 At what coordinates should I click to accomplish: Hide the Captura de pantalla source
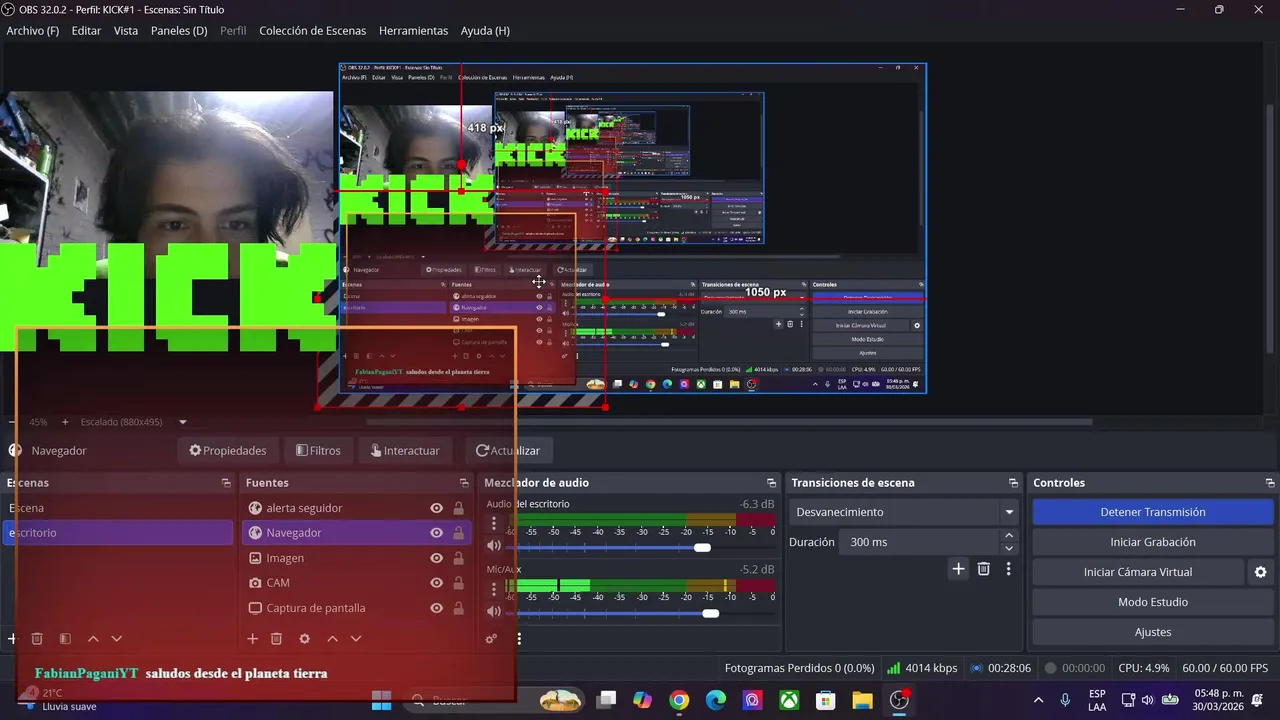coord(436,608)
